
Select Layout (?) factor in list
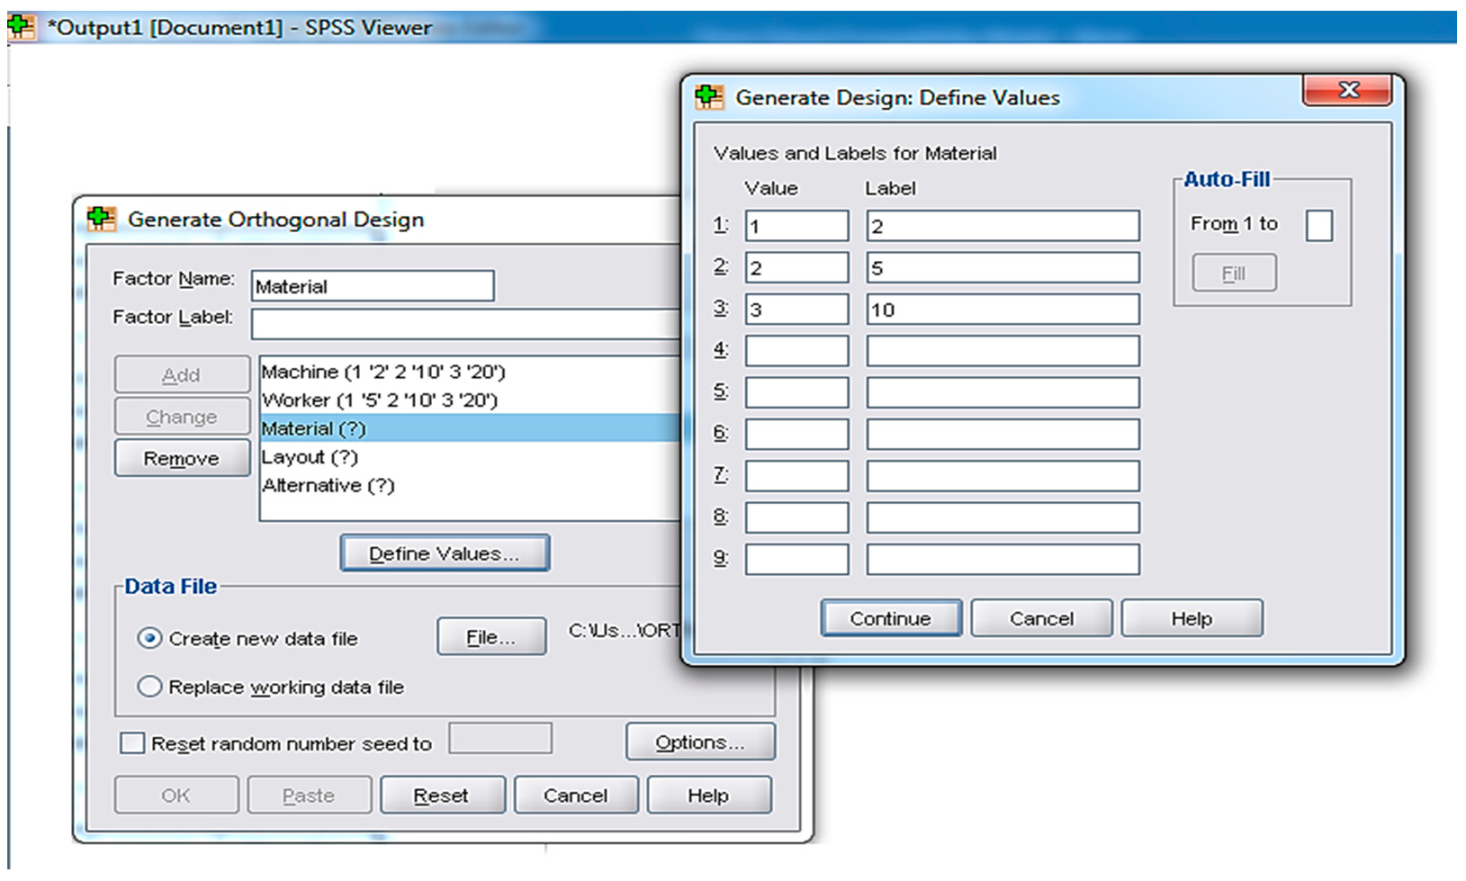[x=309, y=457]
